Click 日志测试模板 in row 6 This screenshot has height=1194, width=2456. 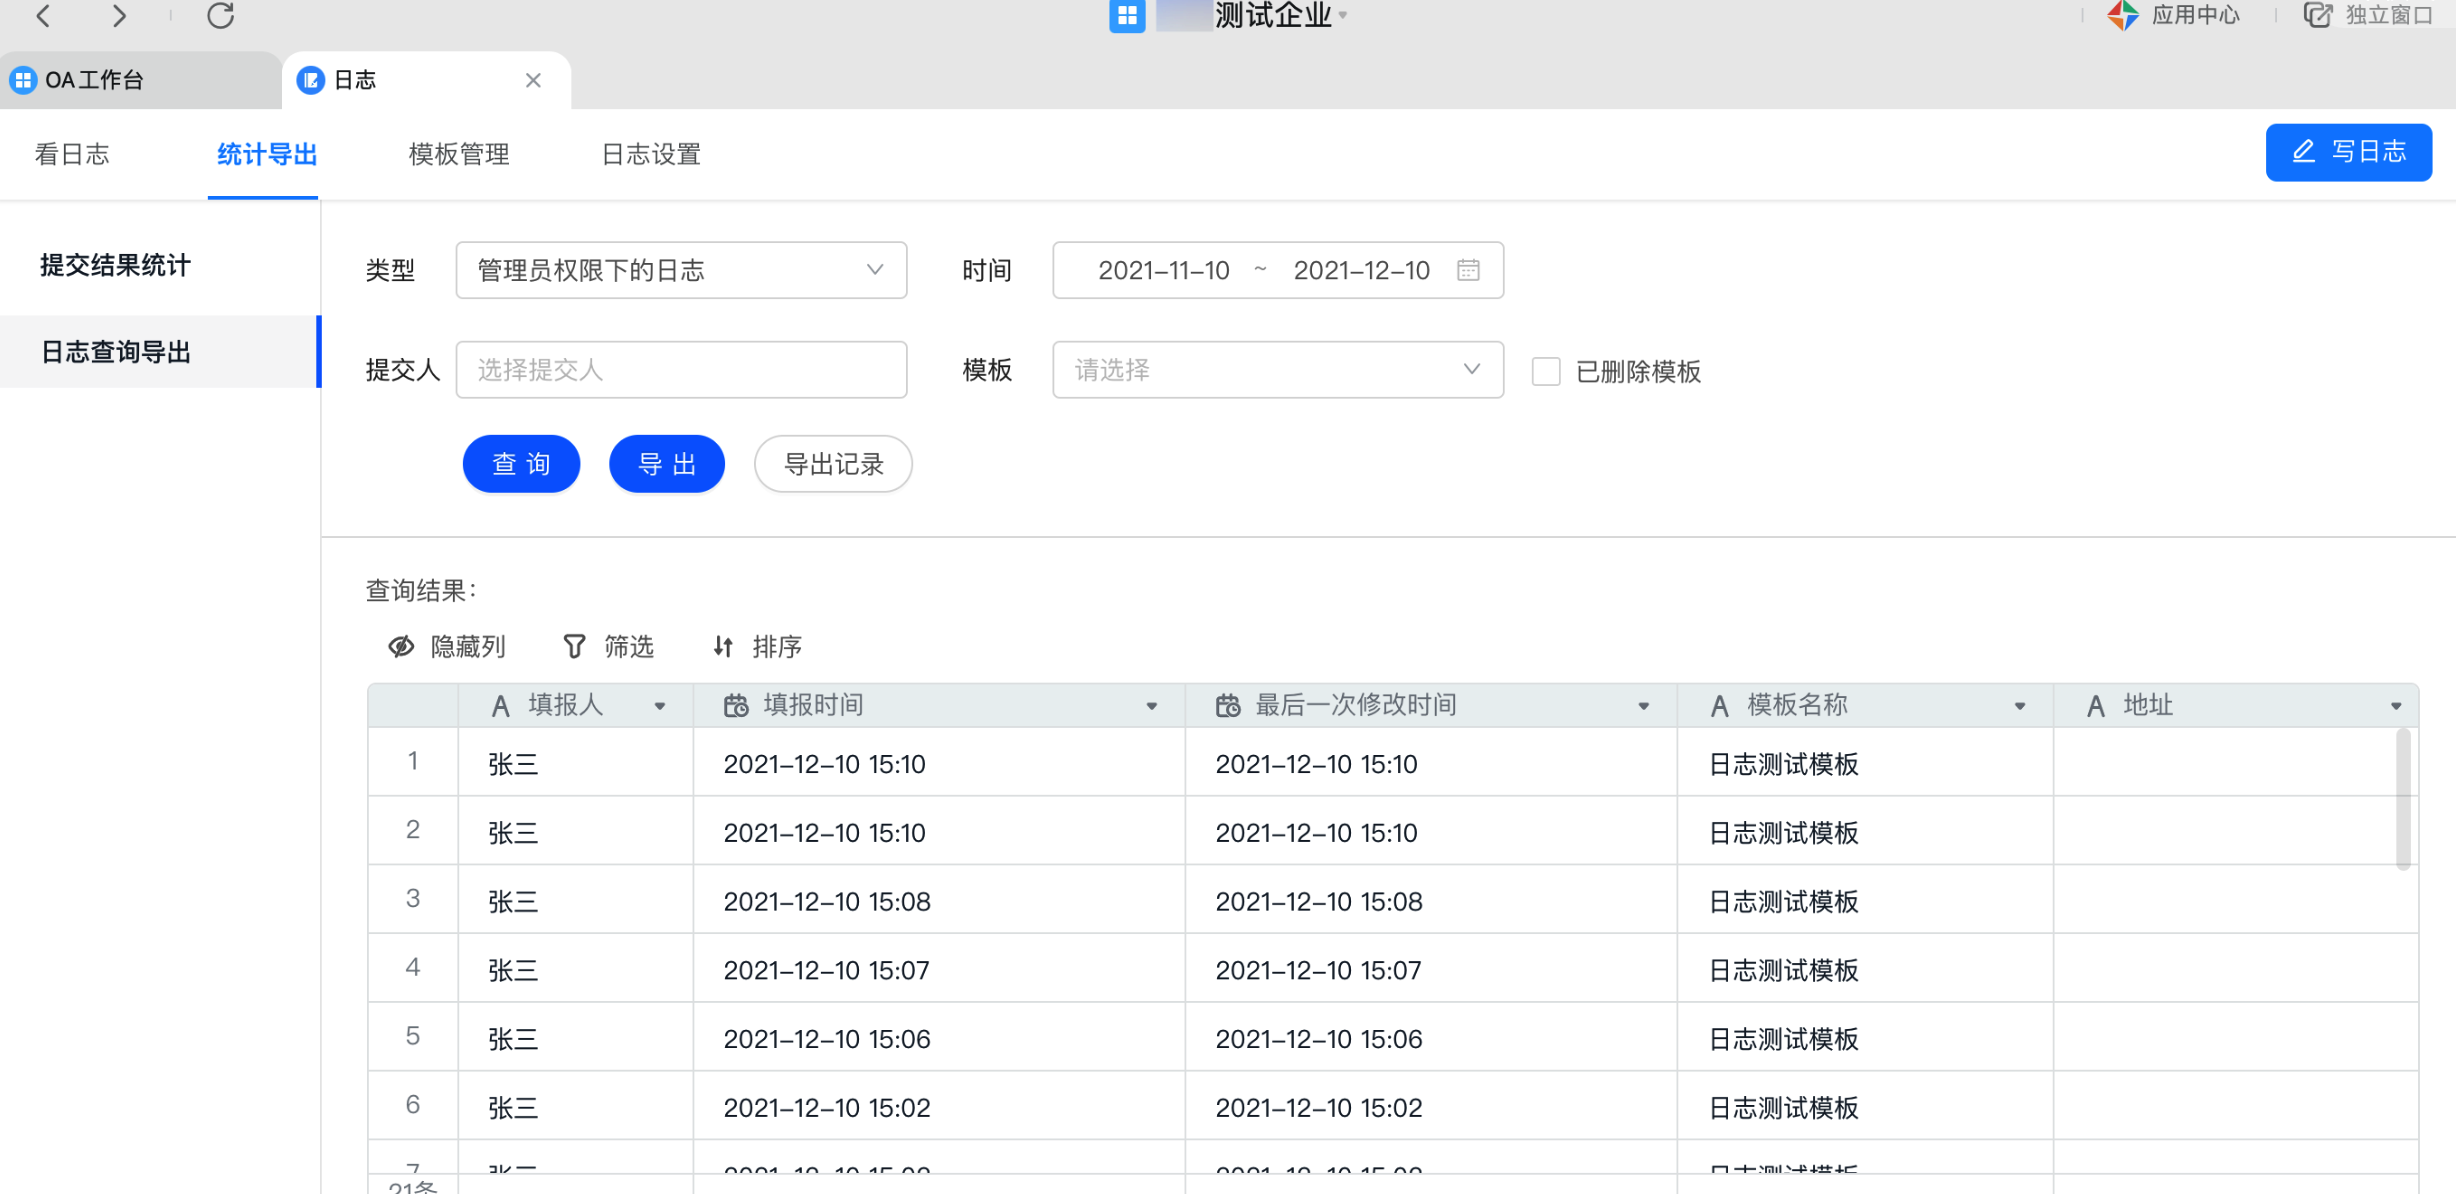(x=1783, y=1108)
